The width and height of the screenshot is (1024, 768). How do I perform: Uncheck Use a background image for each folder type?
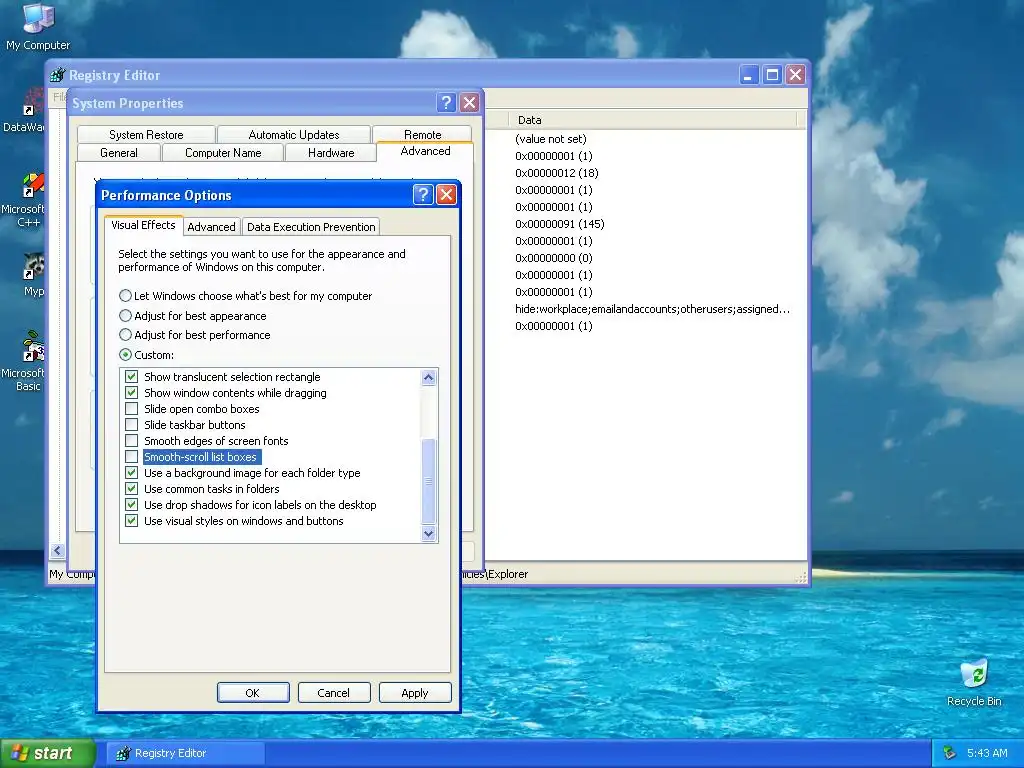point(131,473)
